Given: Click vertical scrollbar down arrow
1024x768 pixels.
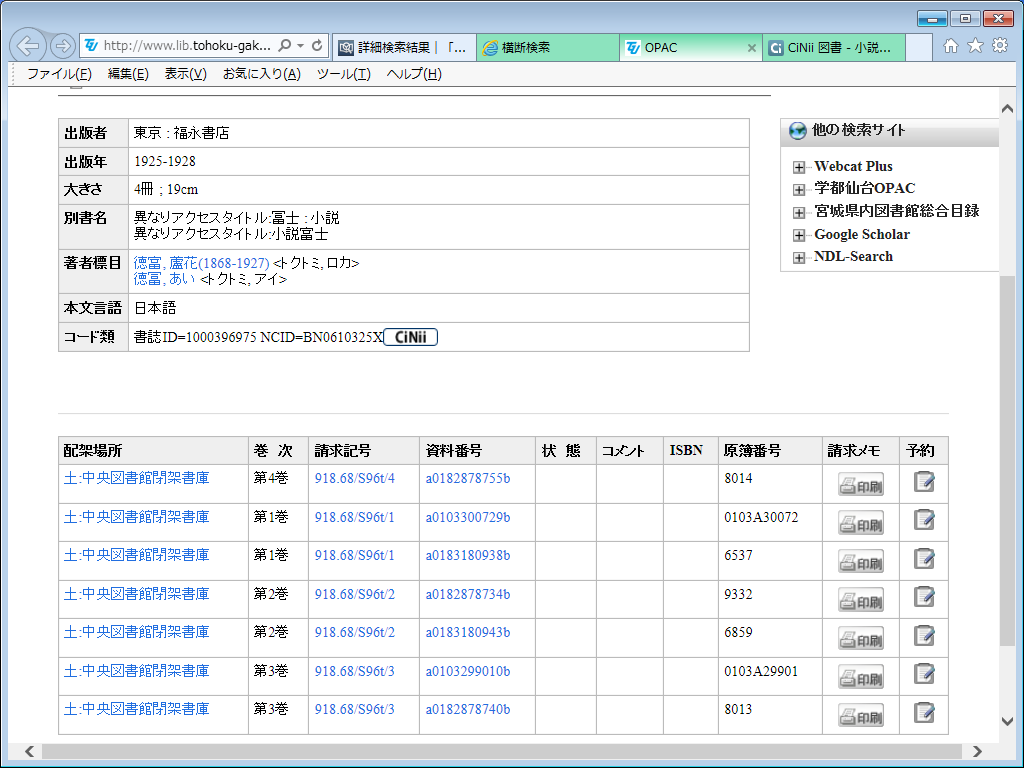Looking at the screenshot, I should 1007,721.
